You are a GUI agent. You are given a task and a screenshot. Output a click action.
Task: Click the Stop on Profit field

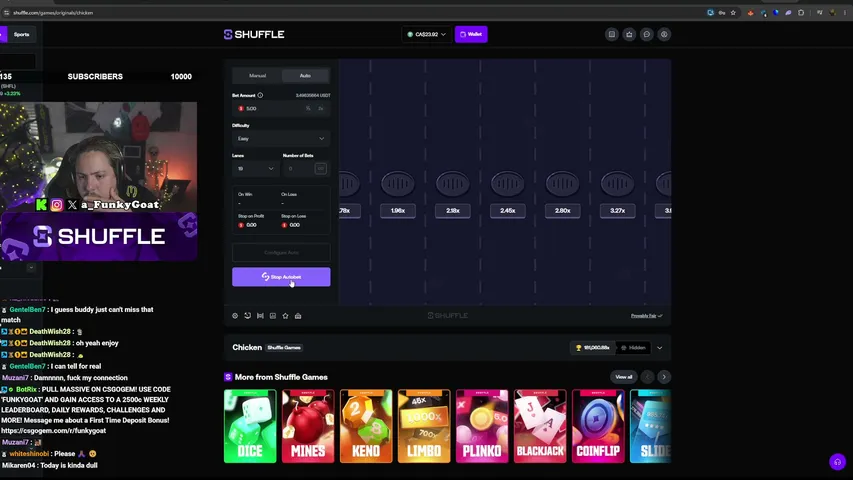click(257, 225)
